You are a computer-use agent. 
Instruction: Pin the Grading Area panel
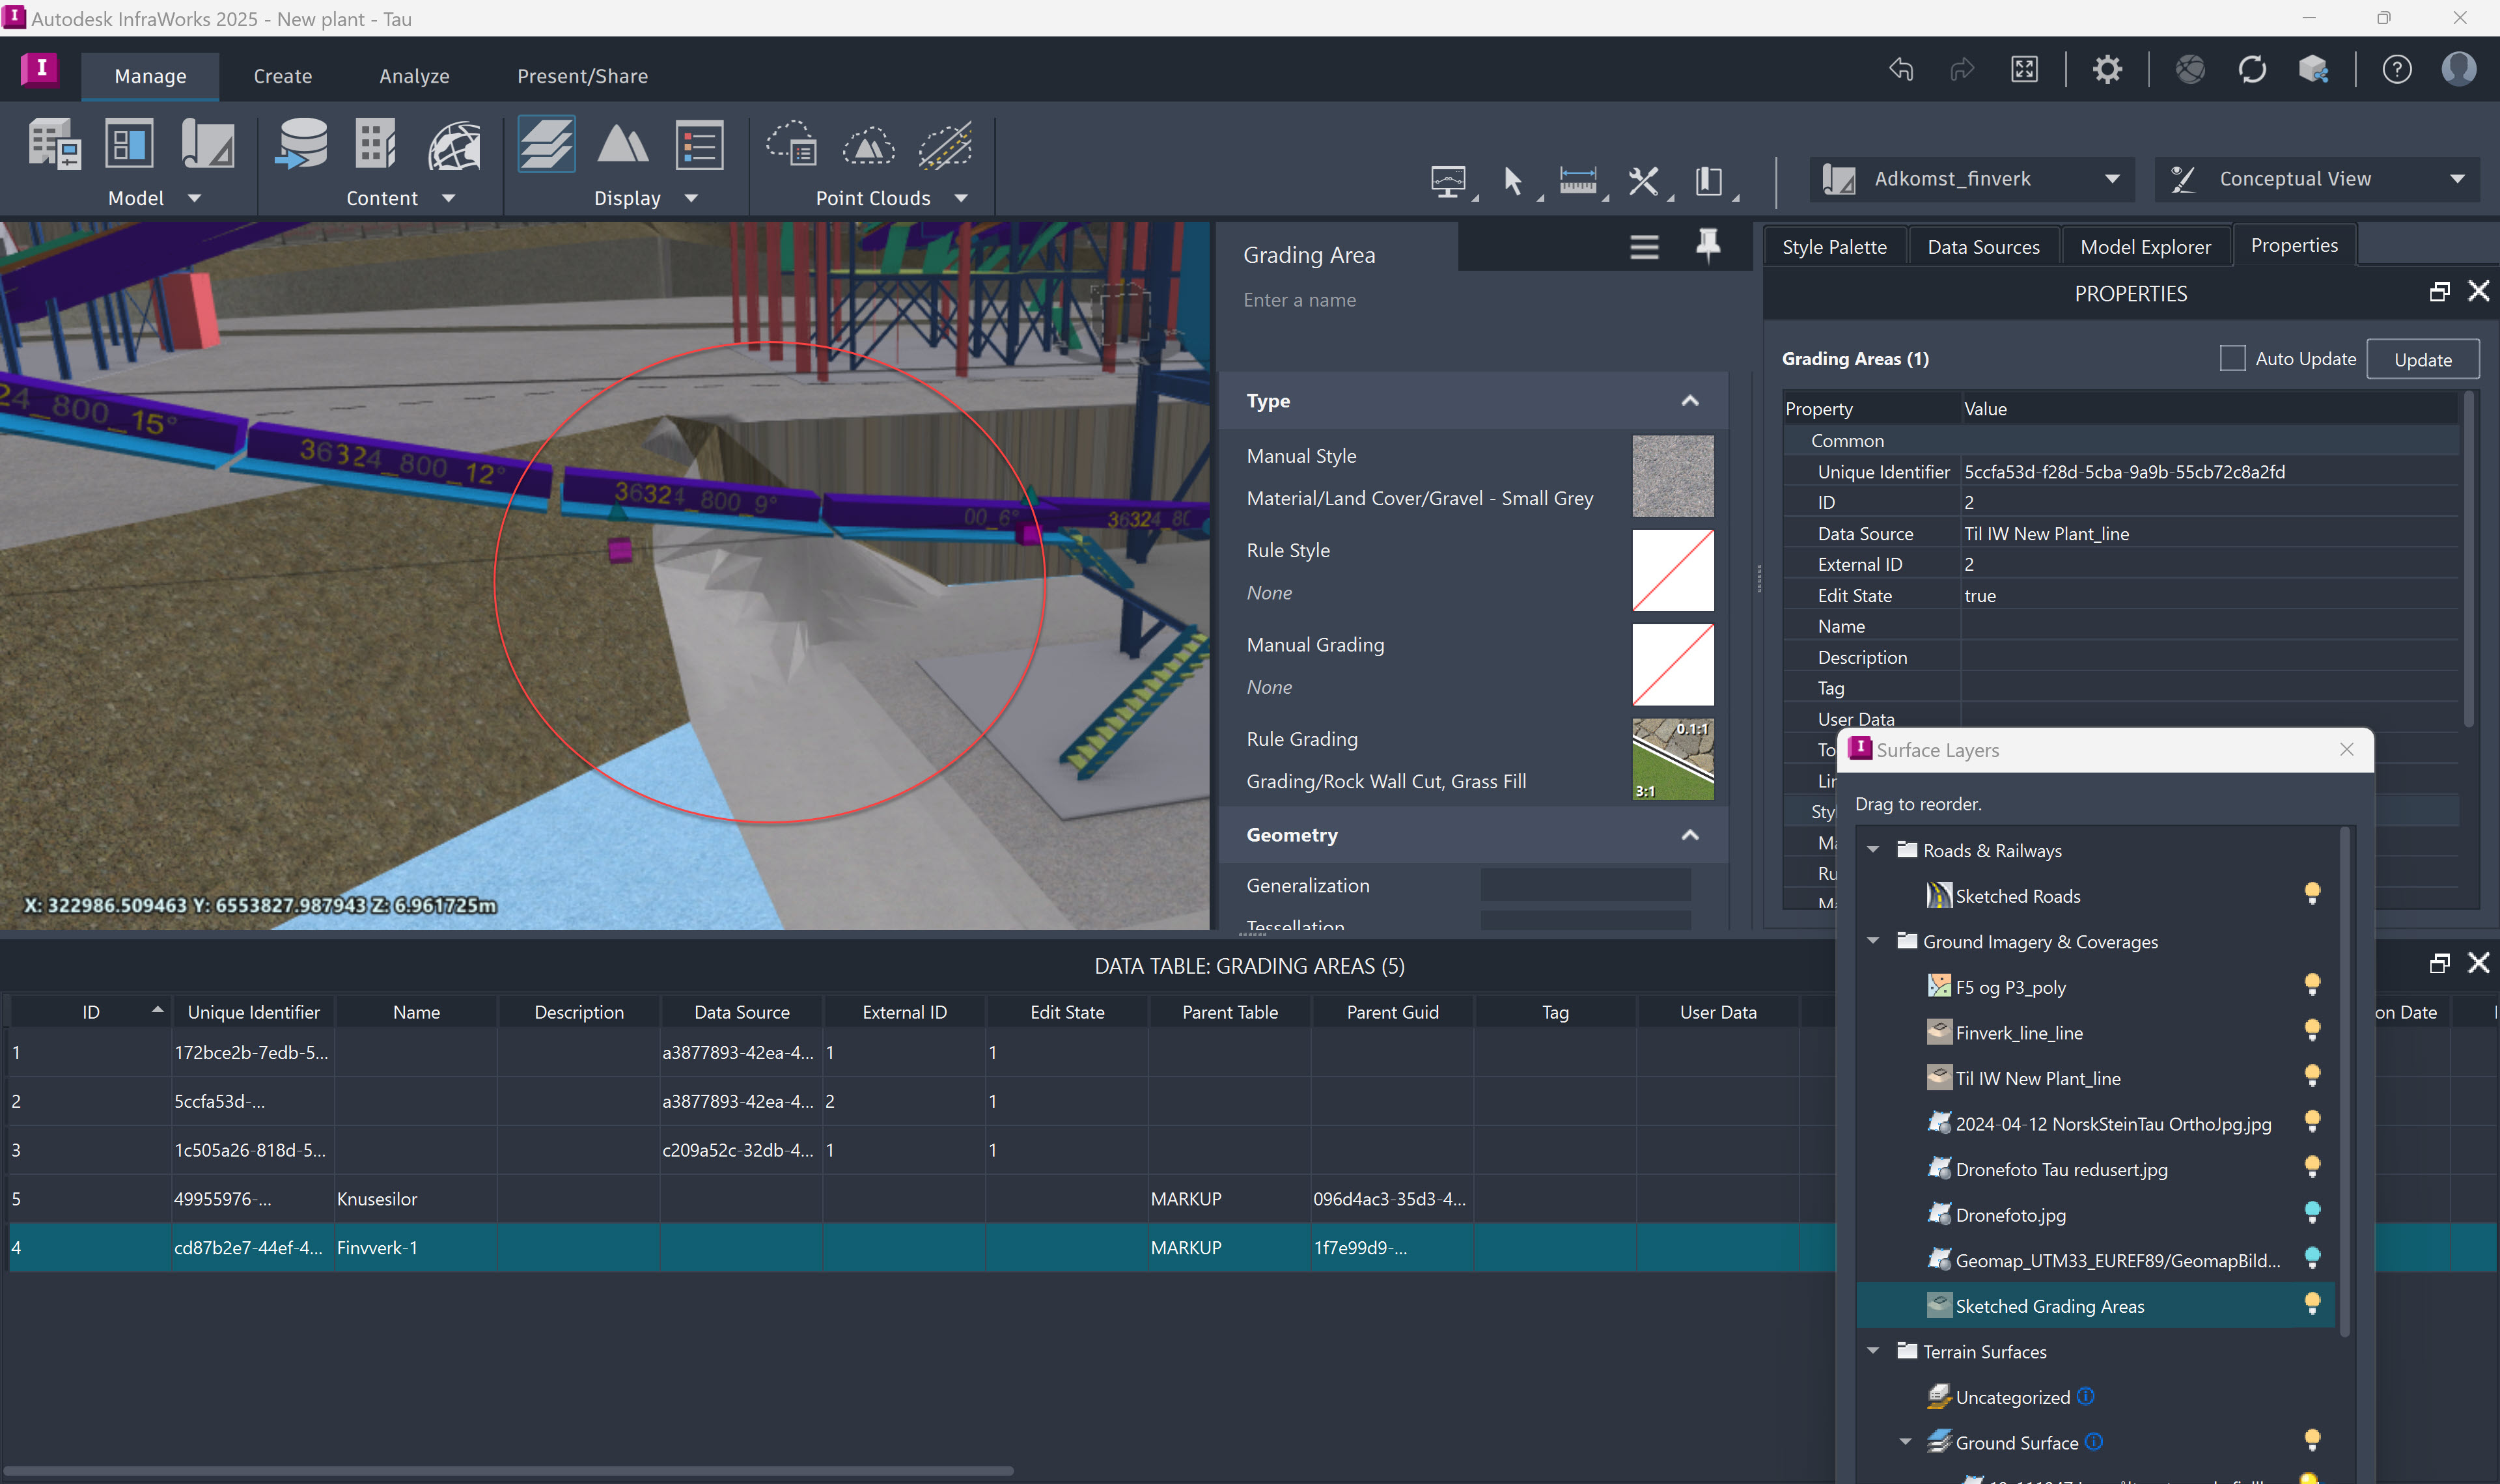(1708, 246)
